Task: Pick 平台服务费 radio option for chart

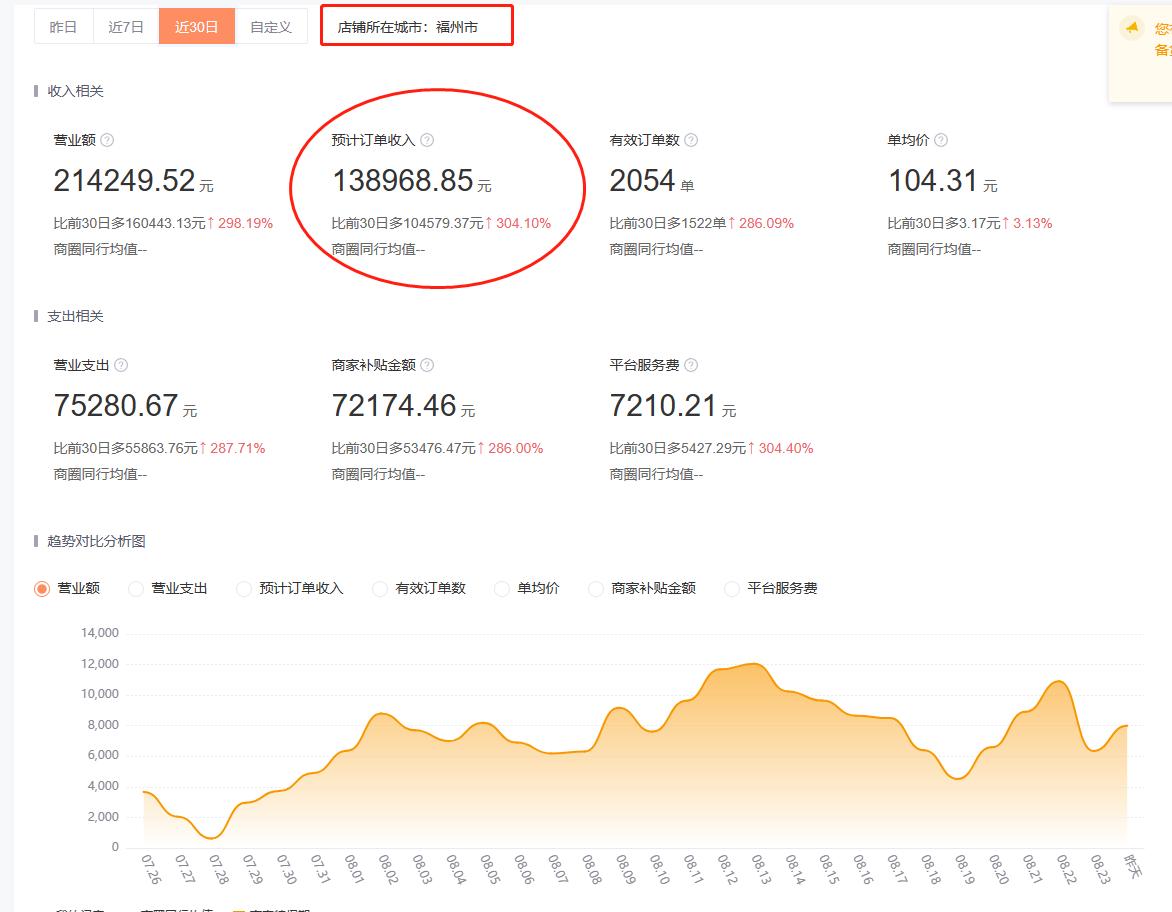Action: 732,589
